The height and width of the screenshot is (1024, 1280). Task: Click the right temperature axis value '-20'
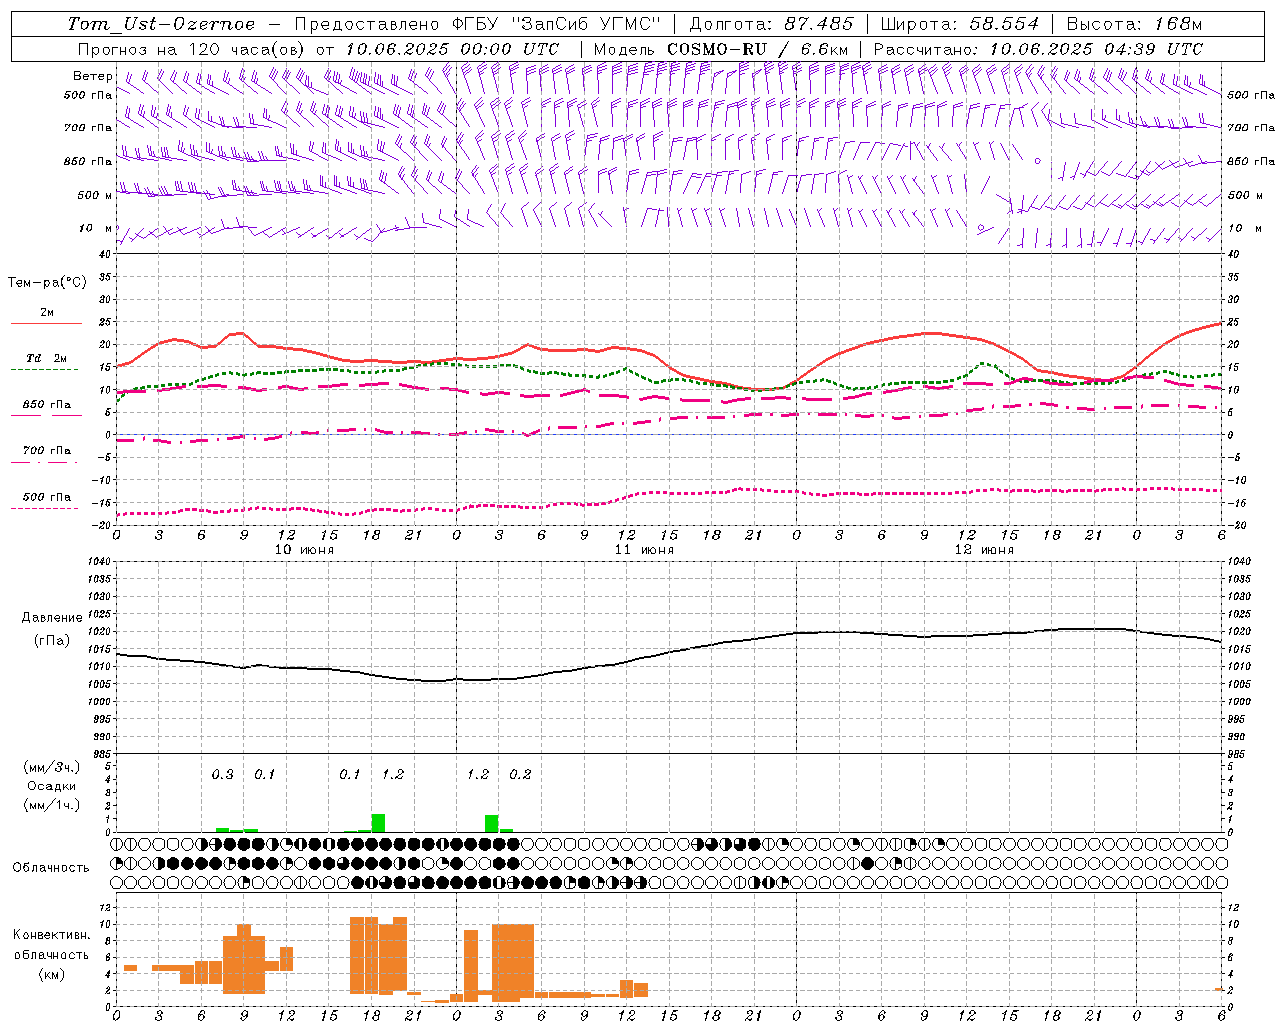pyautogui.click(x=1236, y=525)
